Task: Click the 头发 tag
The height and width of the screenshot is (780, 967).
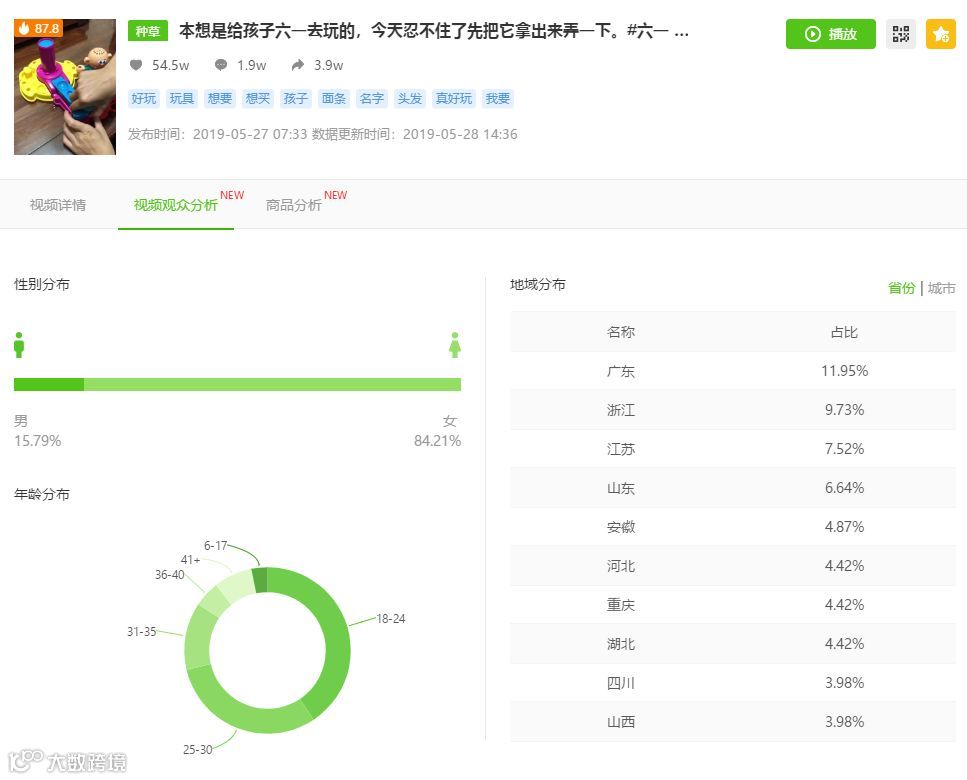Action: click(x=409, y=99)
